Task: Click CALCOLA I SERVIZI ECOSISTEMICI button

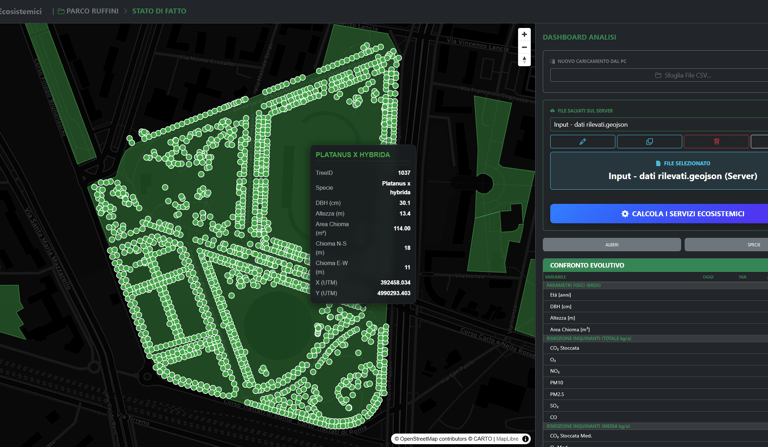Action: [659, 213]
